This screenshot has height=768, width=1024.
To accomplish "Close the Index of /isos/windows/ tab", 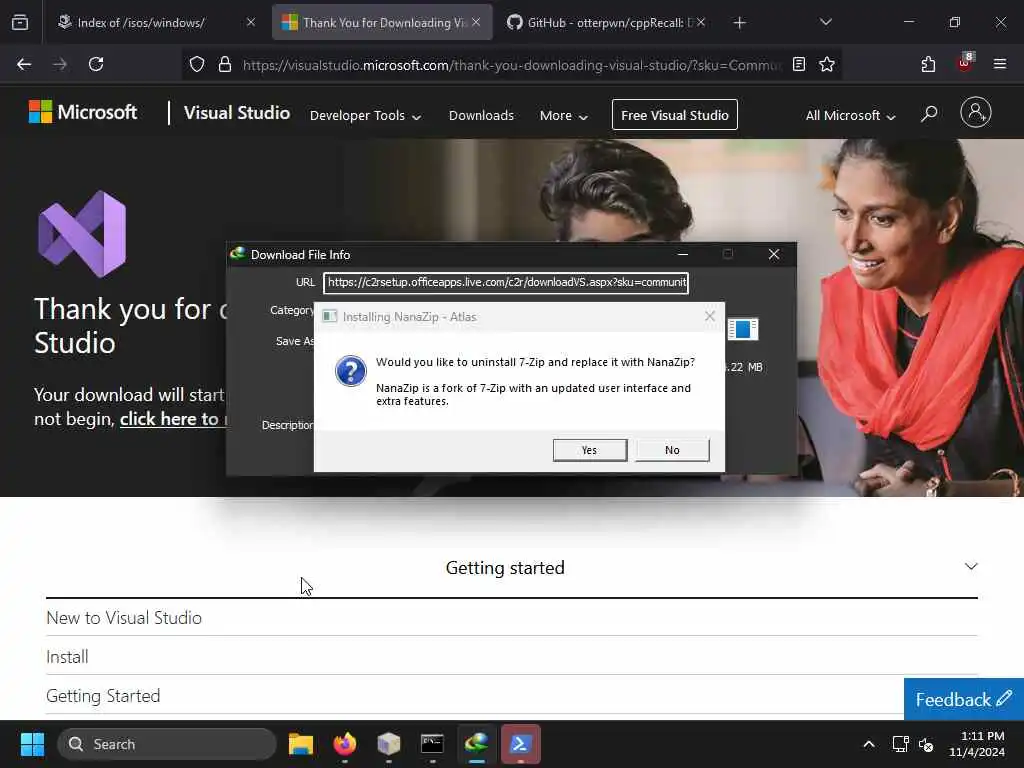I will coord(251,22).
